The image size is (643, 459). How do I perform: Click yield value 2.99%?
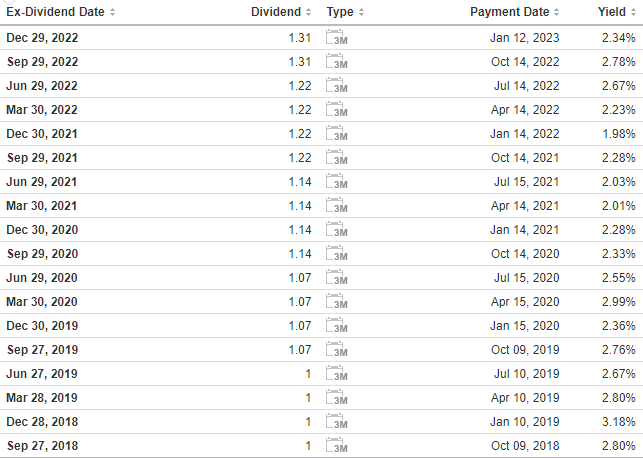click(x=619, y=302)
